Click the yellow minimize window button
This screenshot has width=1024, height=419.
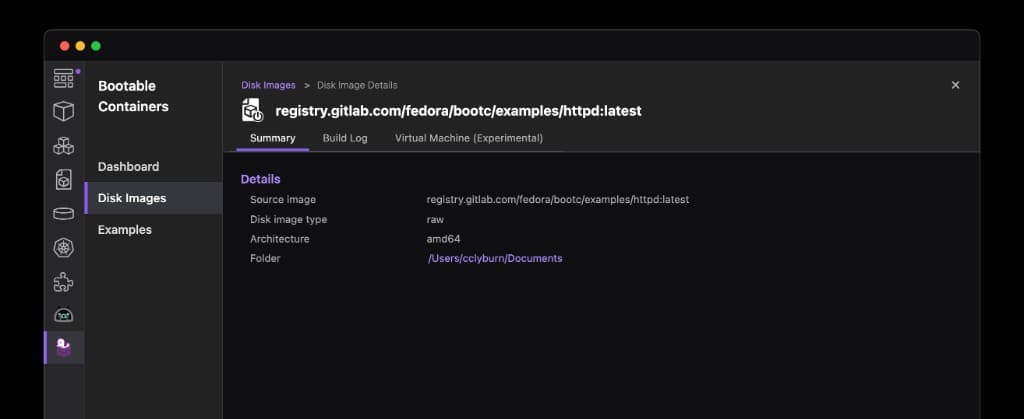pos(80,46)
